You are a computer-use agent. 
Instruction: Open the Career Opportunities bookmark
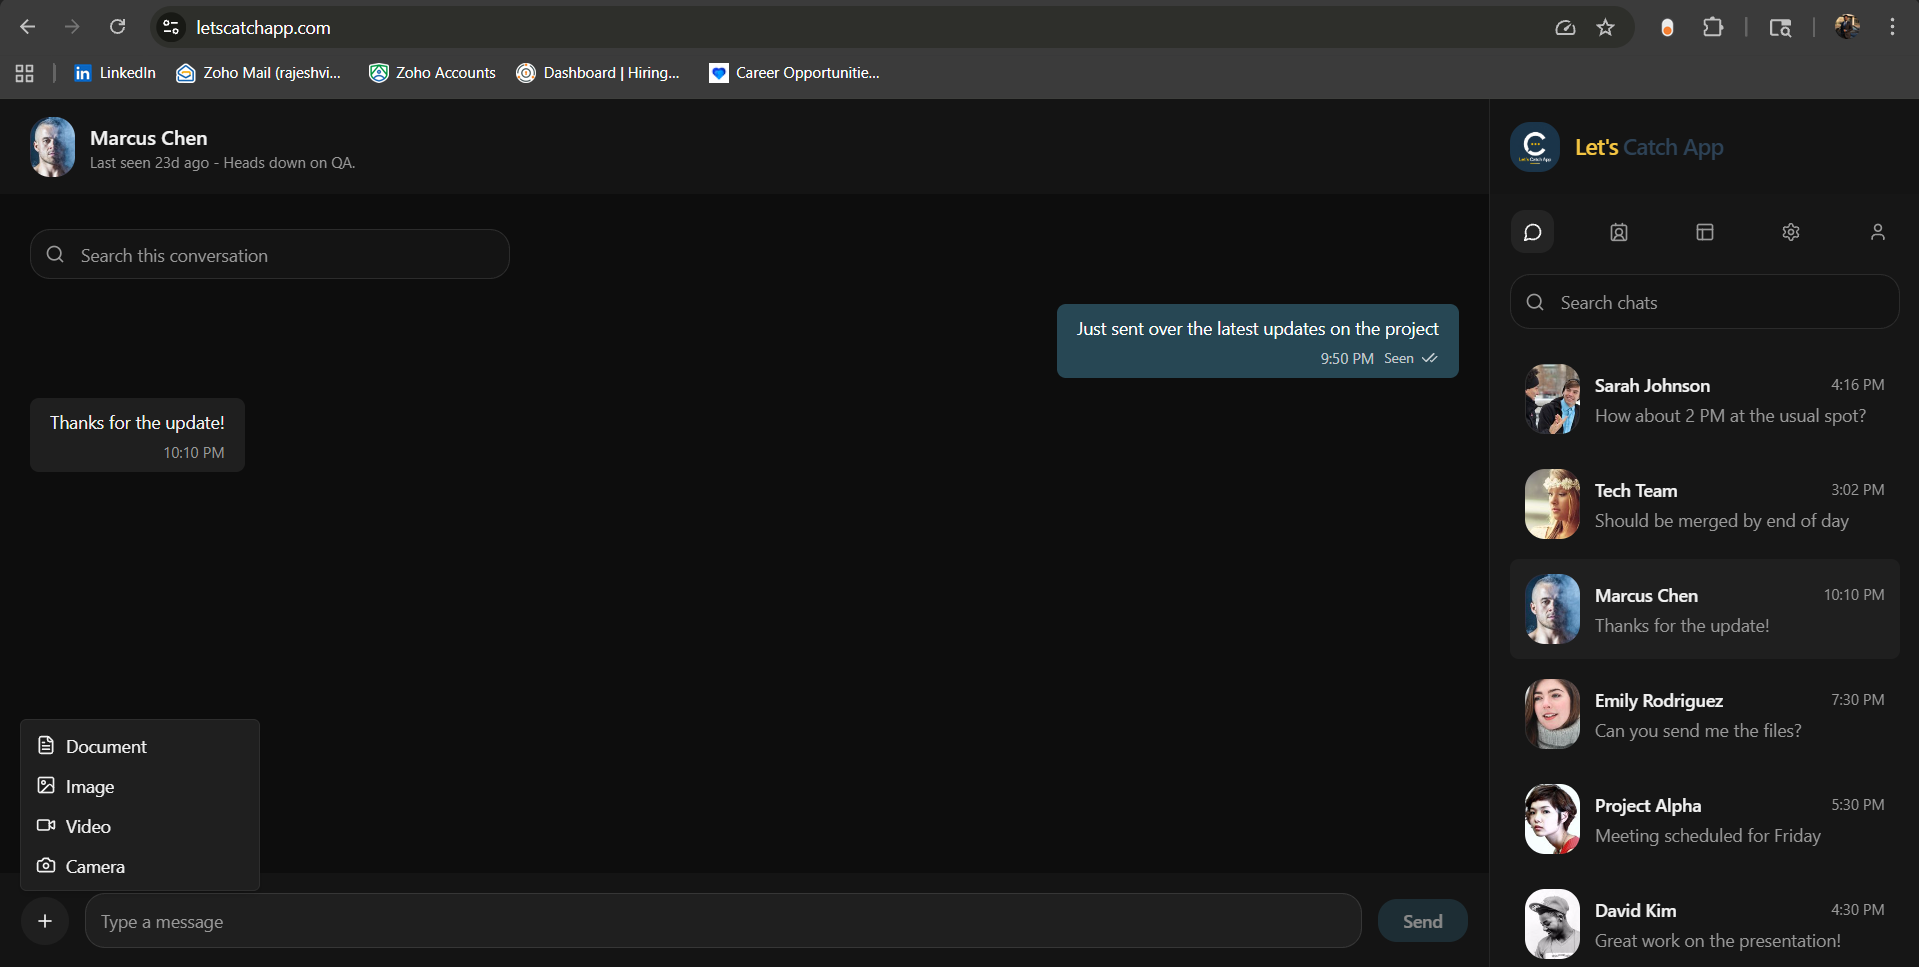[x=794, y=72]
